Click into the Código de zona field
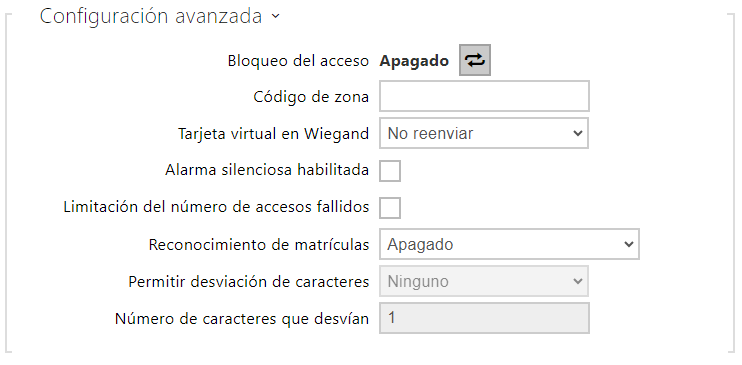This screenshot has height=365, width=742. [484, 96]
